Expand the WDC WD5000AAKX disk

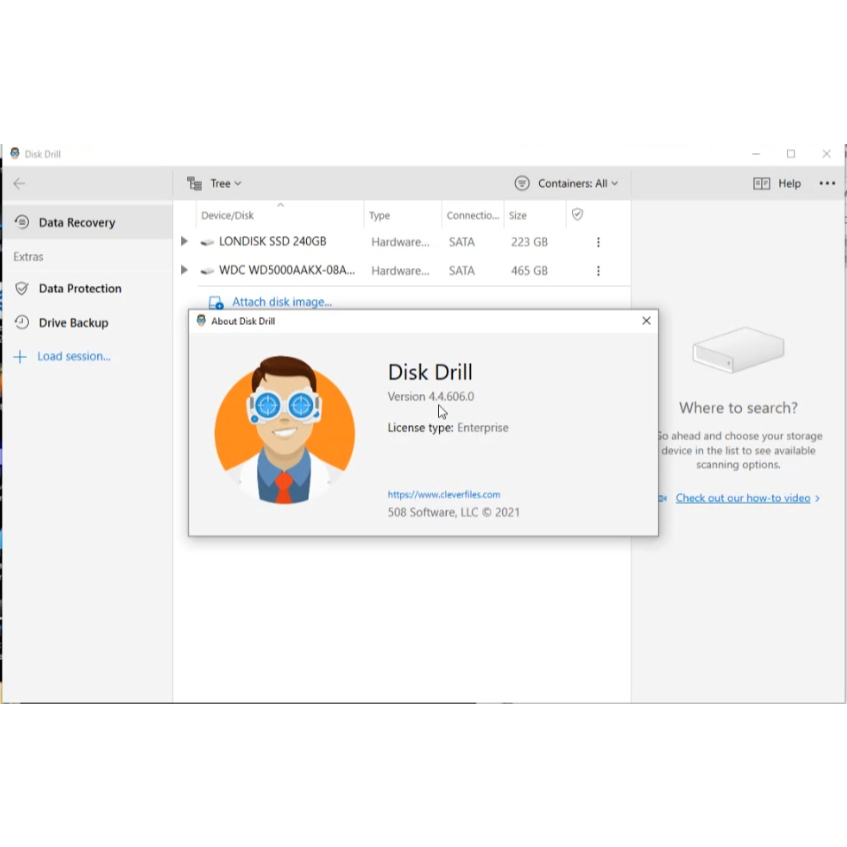pos(184,271)
